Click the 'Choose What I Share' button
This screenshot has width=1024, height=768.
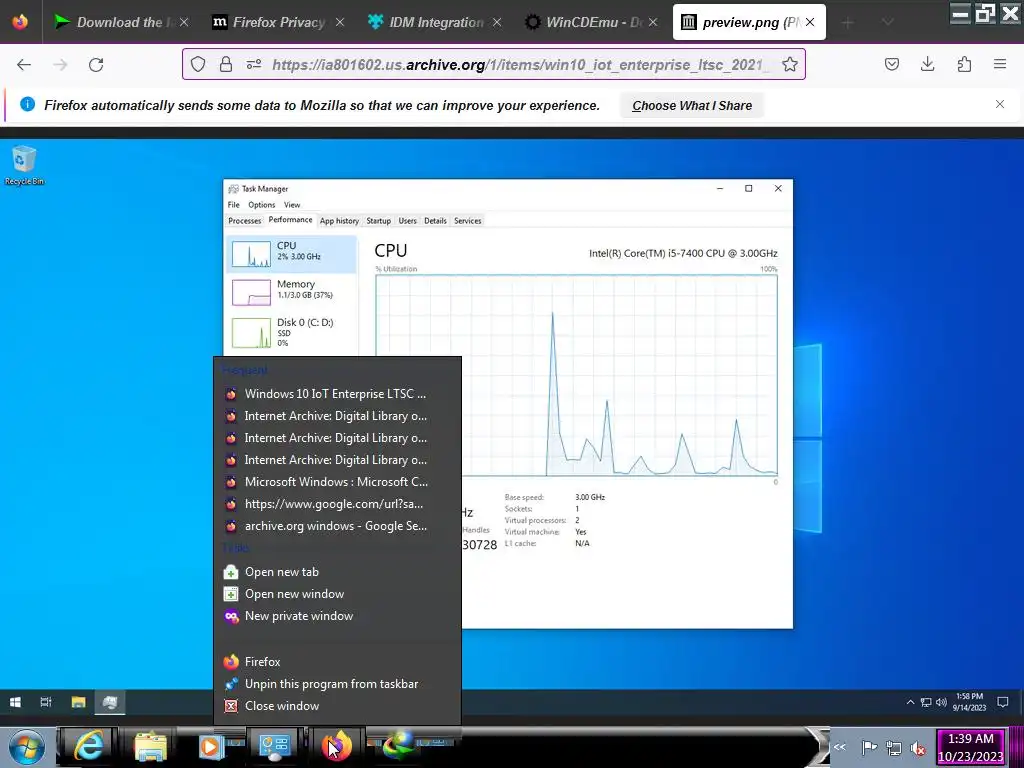coord(692,105)
